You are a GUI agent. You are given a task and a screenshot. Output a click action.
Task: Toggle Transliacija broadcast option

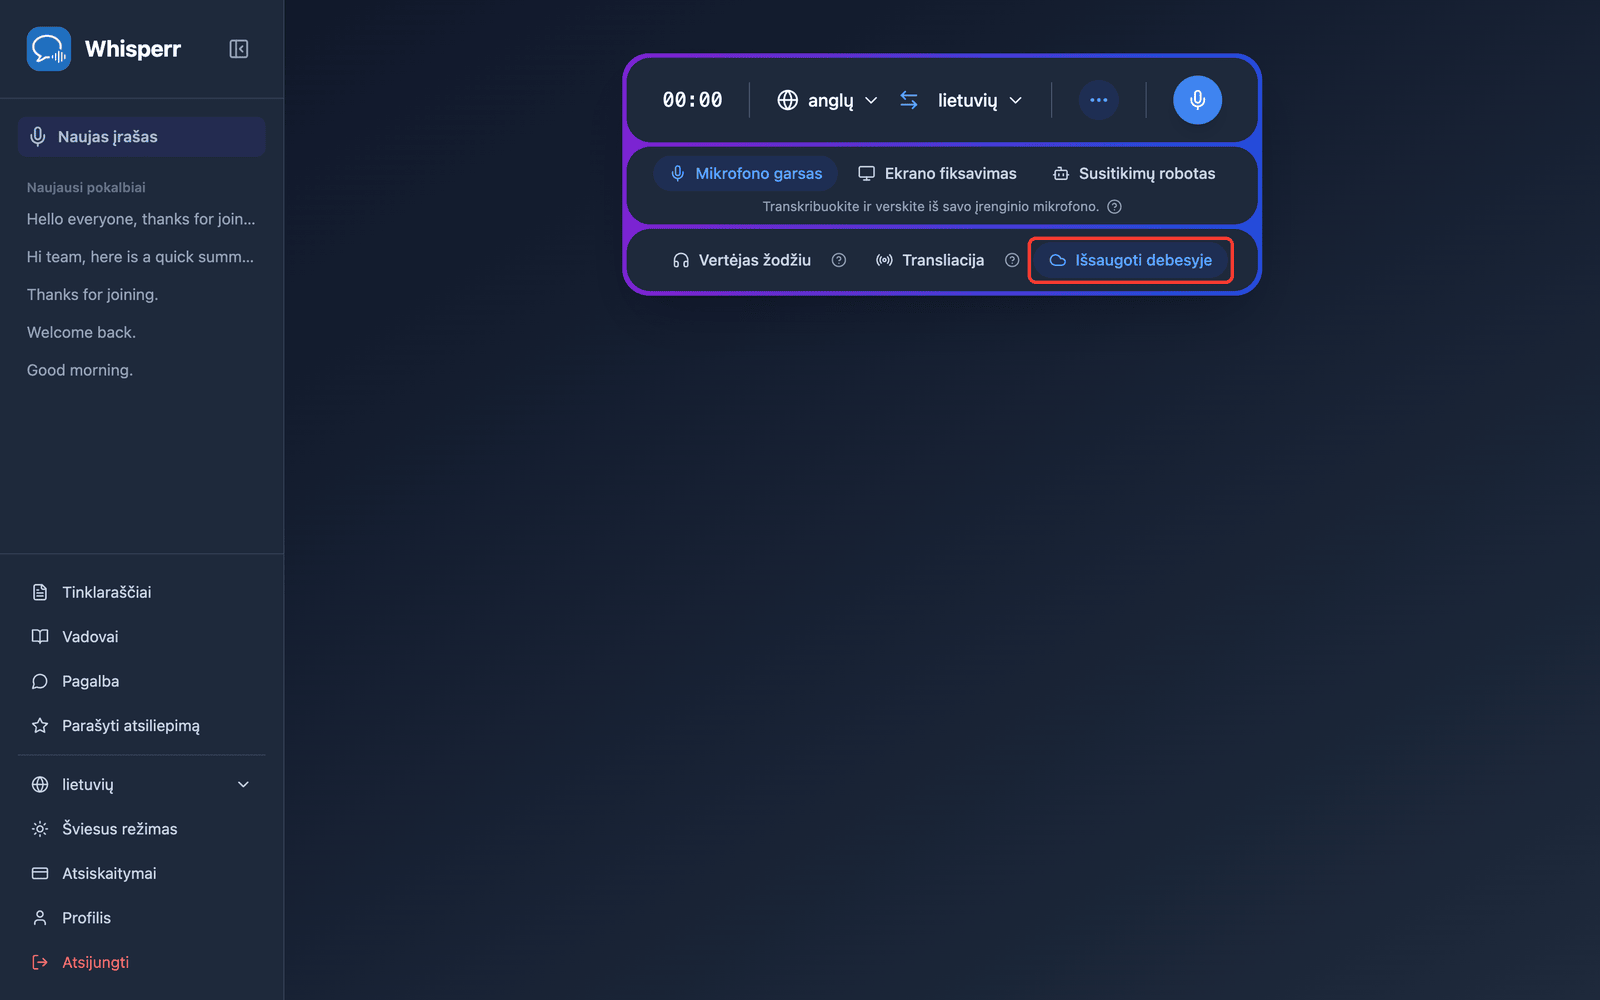click(x=930, y=260)
